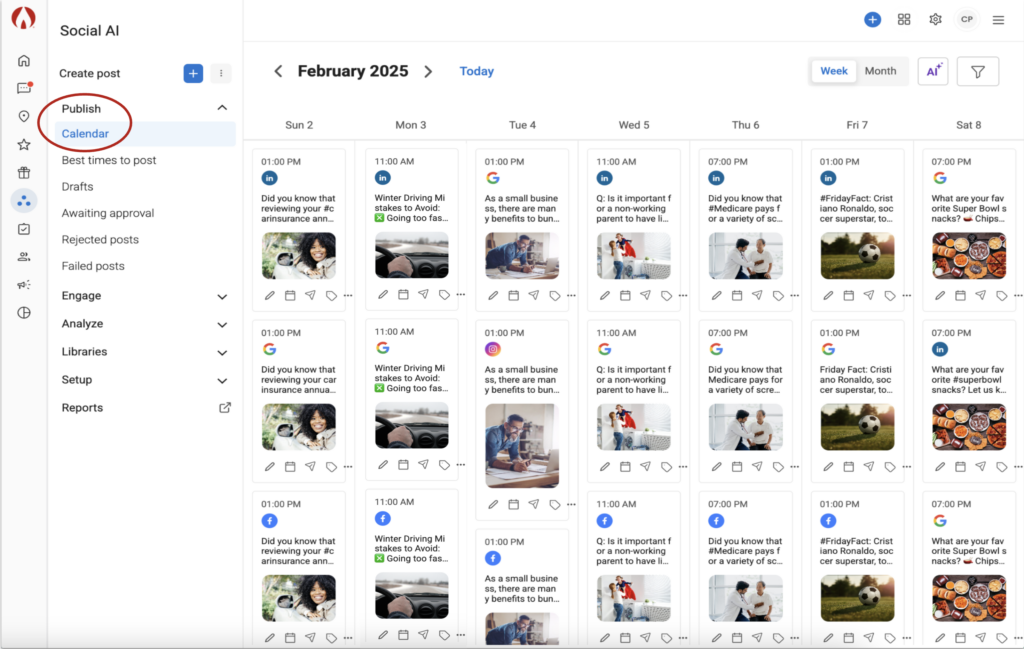Tag the Fri 7 LinkedIn FridayFact post

point(889,296)
